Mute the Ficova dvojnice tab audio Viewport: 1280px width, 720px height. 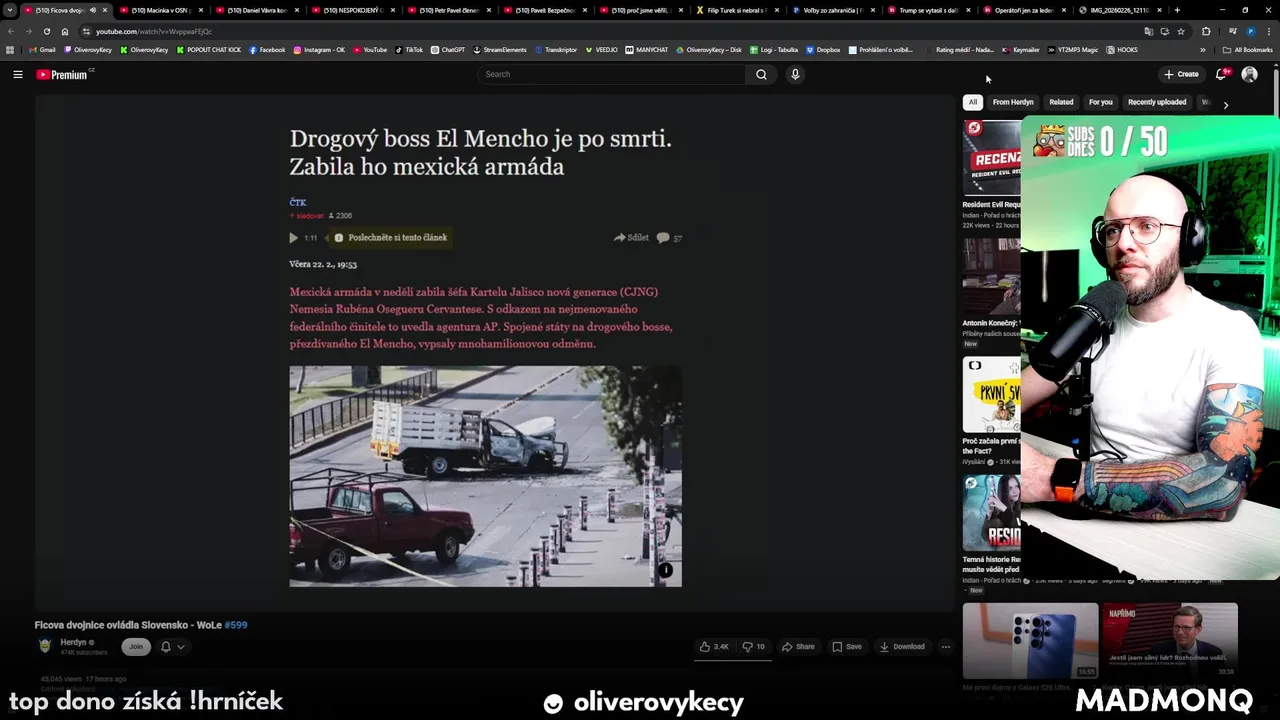tap(93, 10)
